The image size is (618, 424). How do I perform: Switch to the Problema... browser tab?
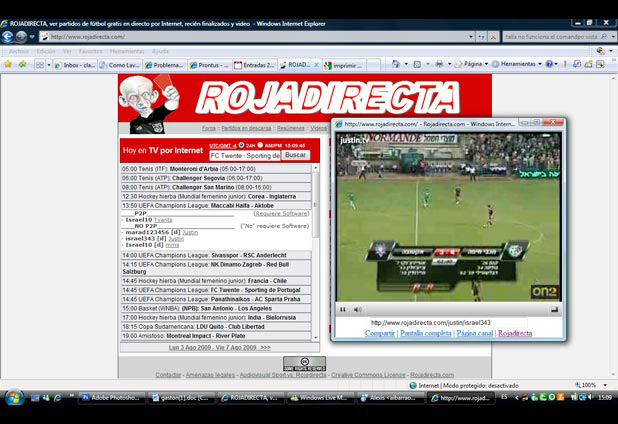tap(164, 65)
